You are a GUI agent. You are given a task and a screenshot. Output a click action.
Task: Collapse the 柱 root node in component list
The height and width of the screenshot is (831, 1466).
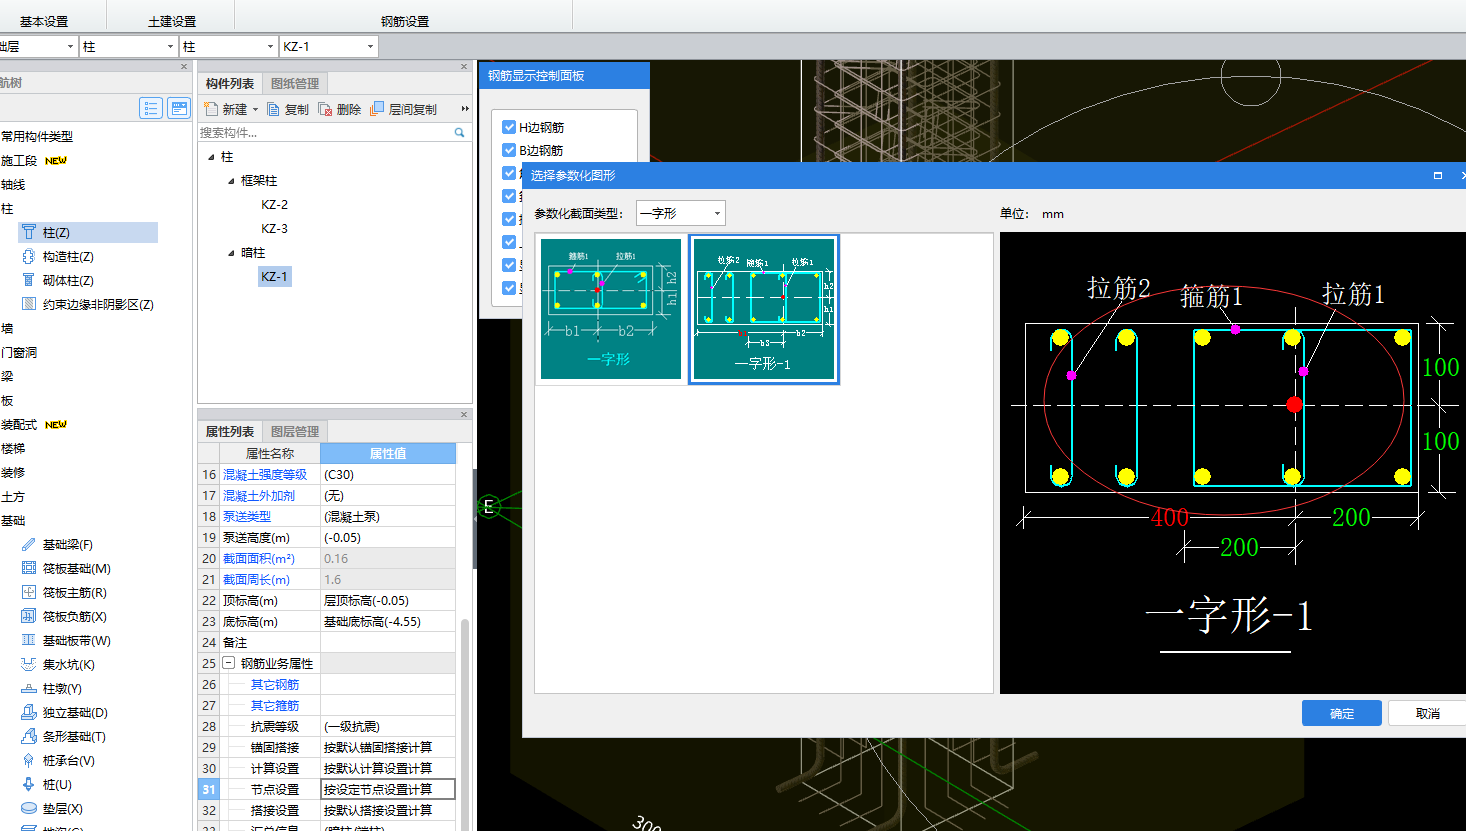coord(211,157)
